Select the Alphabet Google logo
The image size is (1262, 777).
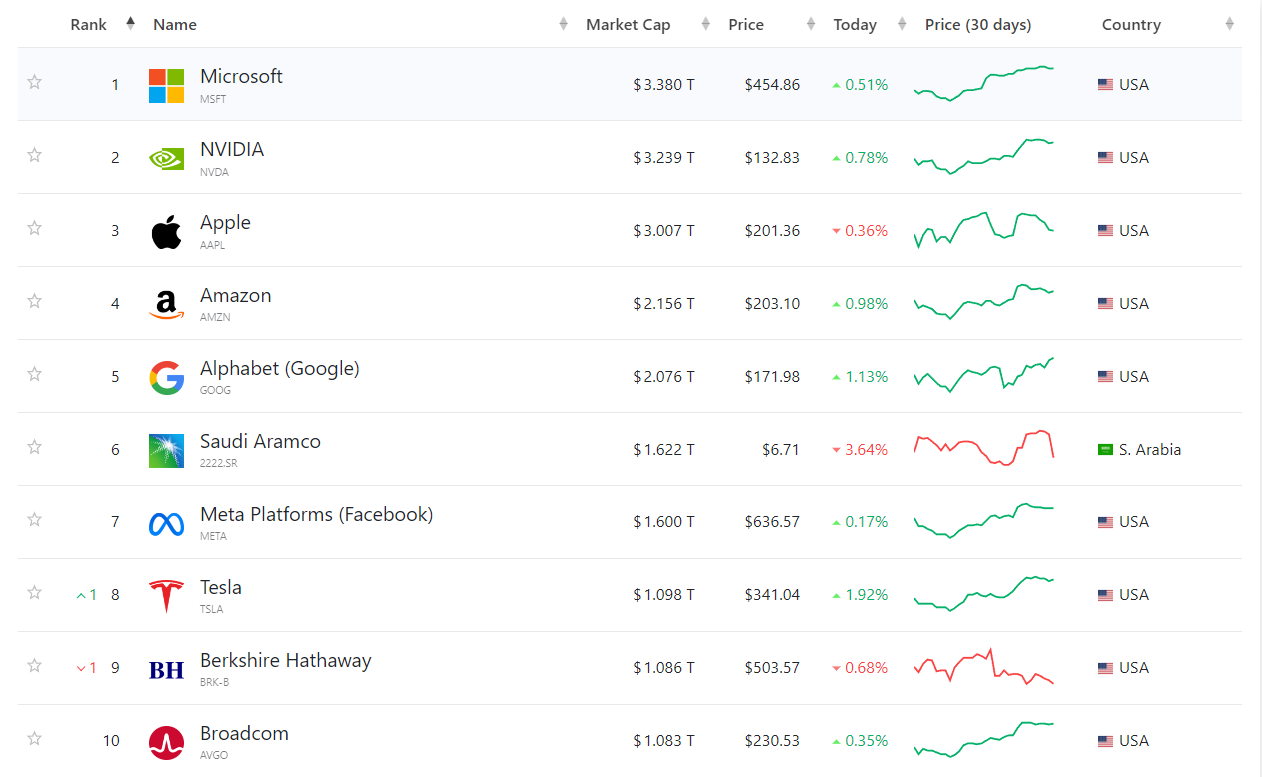pos(166,377)
